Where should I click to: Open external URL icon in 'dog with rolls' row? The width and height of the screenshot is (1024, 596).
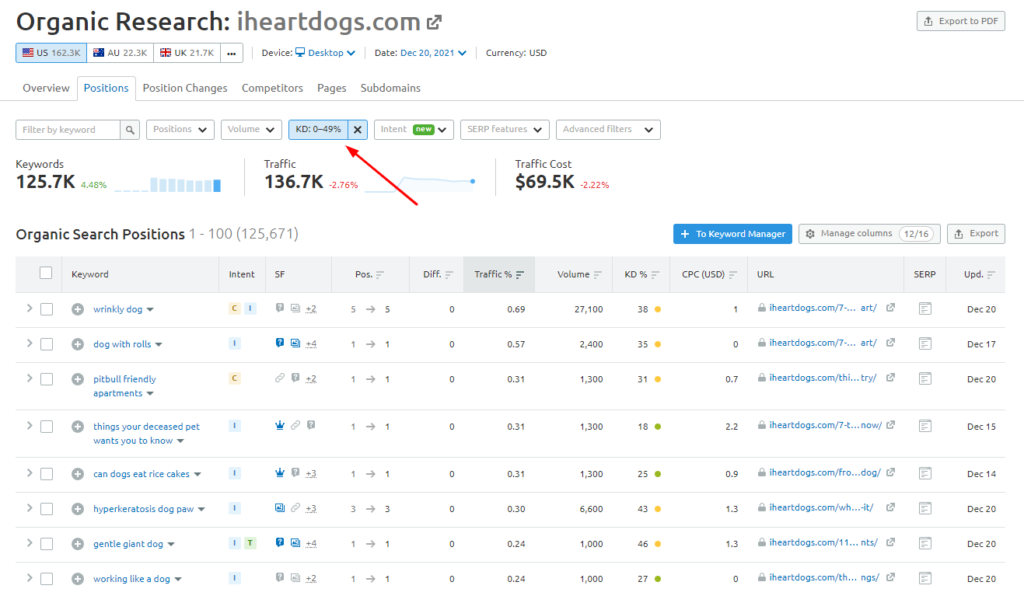coord(890,343)
